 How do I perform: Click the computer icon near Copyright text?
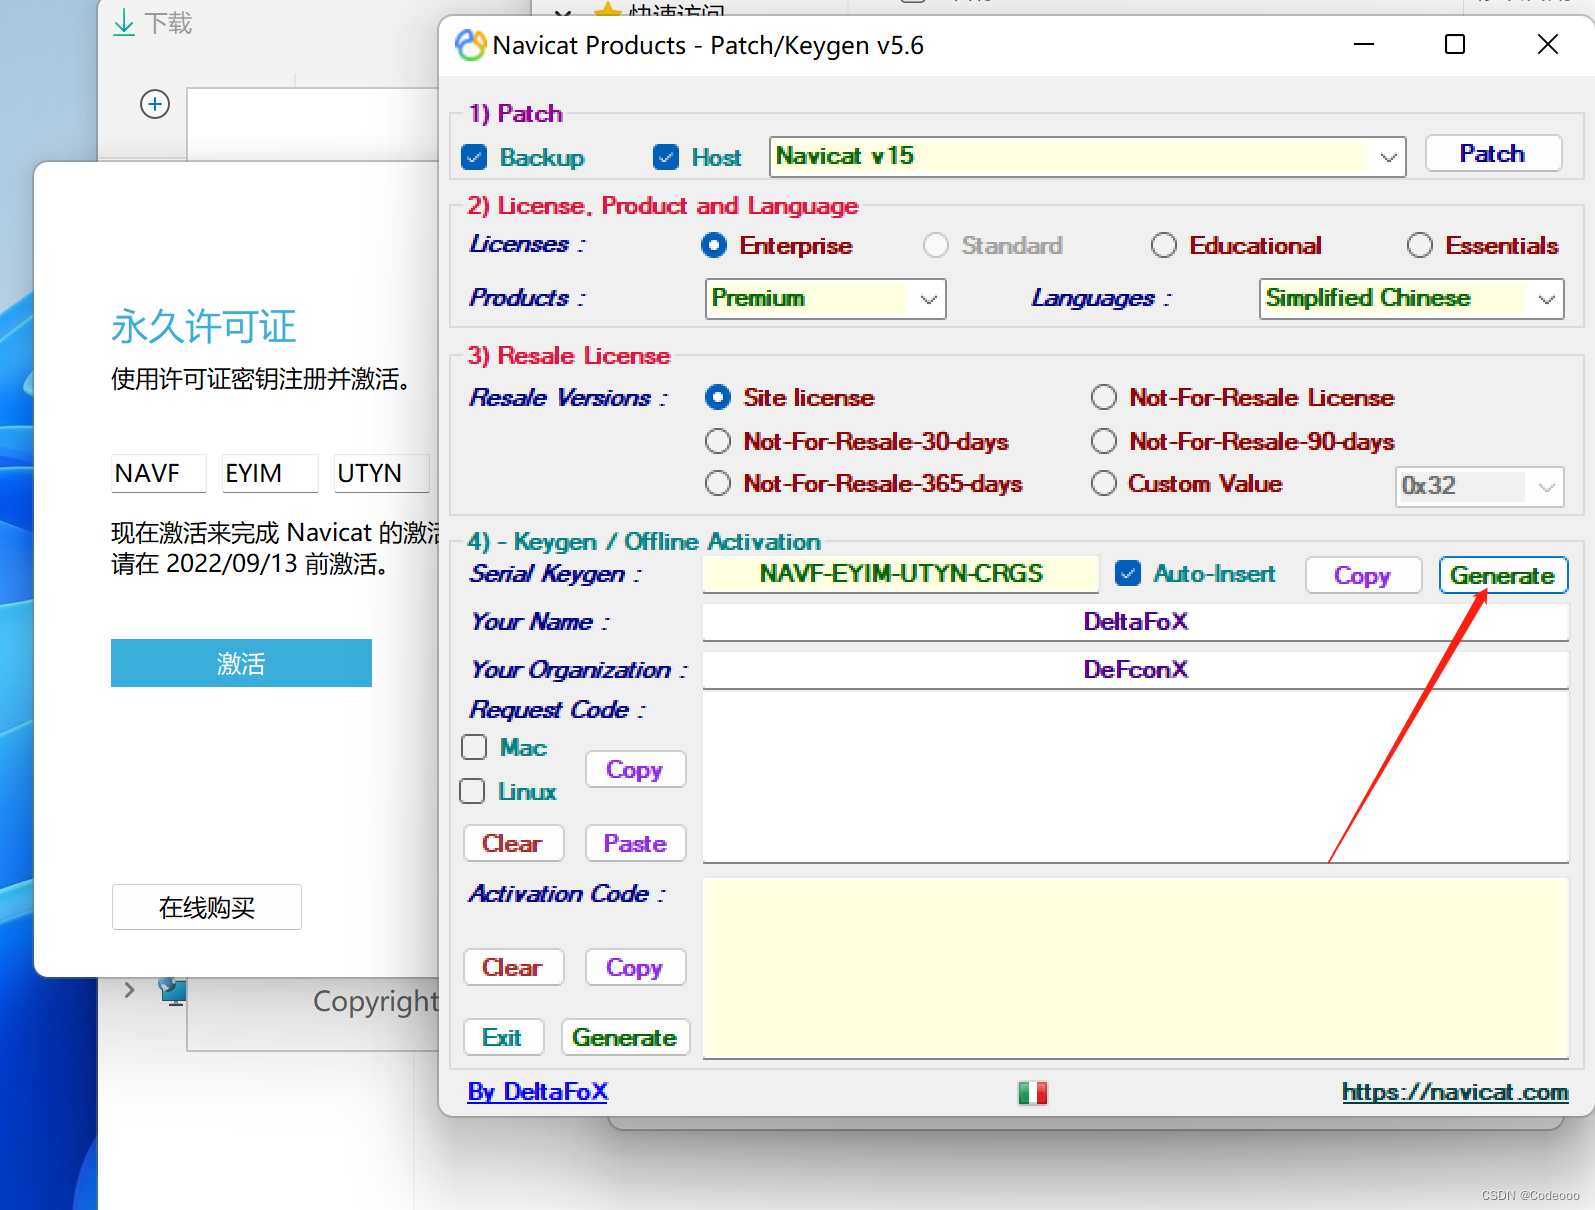[173, 991]
